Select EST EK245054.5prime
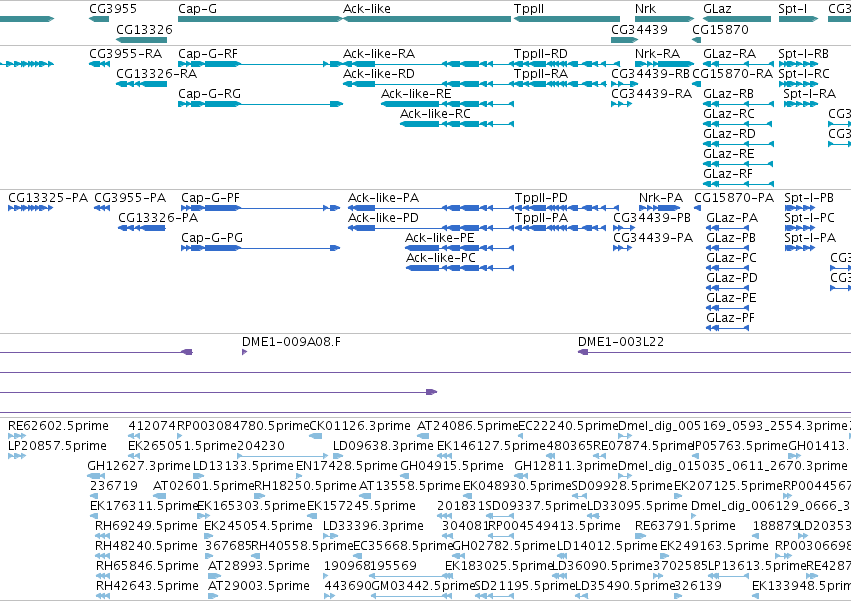 (258, 526)
